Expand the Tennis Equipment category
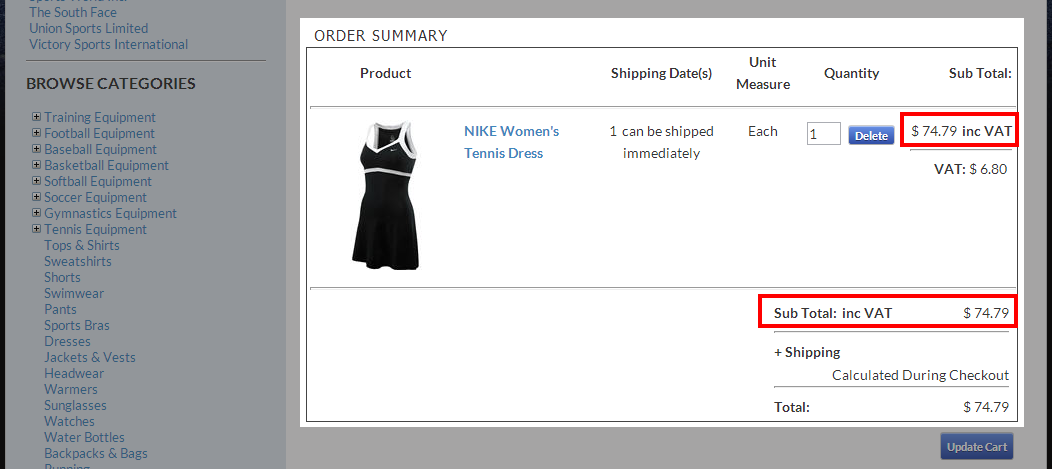This screenshot has width=1052, height=469. click(x=36, y=229)
